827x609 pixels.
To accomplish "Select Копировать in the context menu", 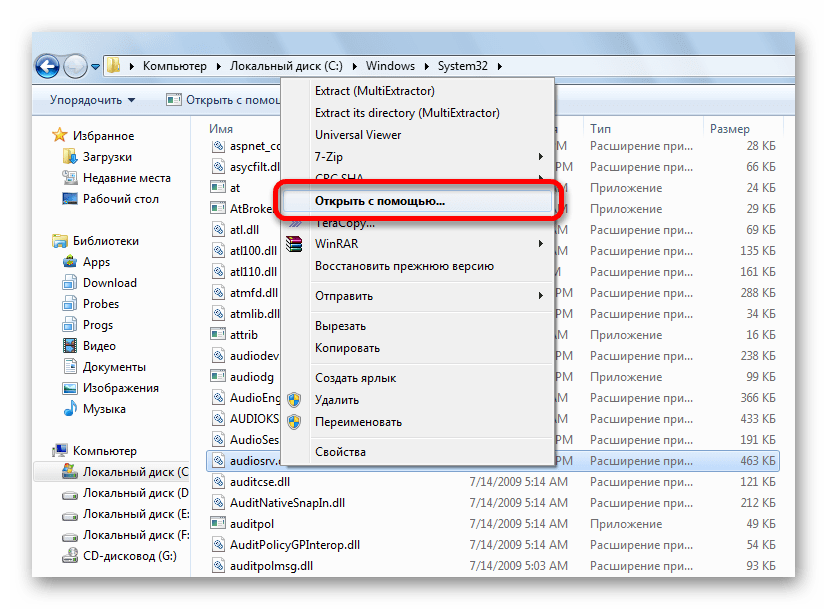I will pyautogui.click(x=347, y=348).
